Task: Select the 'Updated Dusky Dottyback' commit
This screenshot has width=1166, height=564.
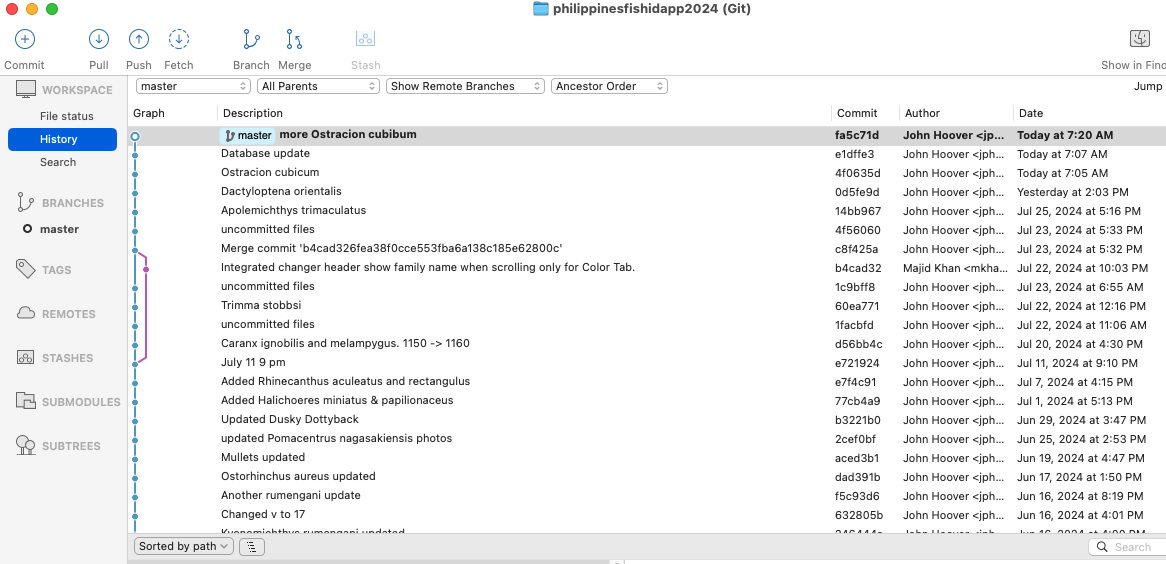Action: [x=647, y=420]
